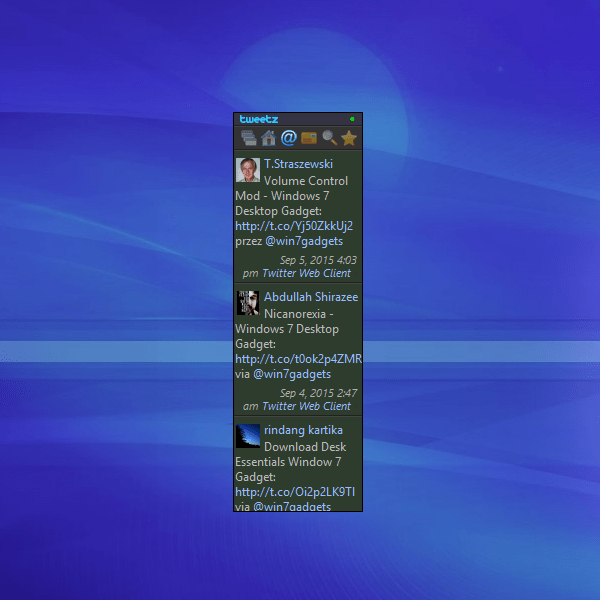This screenshot has height=600, width=600.
Task: Click the Sep 4, 2015 2:47 timestamp
Action: 318,393
